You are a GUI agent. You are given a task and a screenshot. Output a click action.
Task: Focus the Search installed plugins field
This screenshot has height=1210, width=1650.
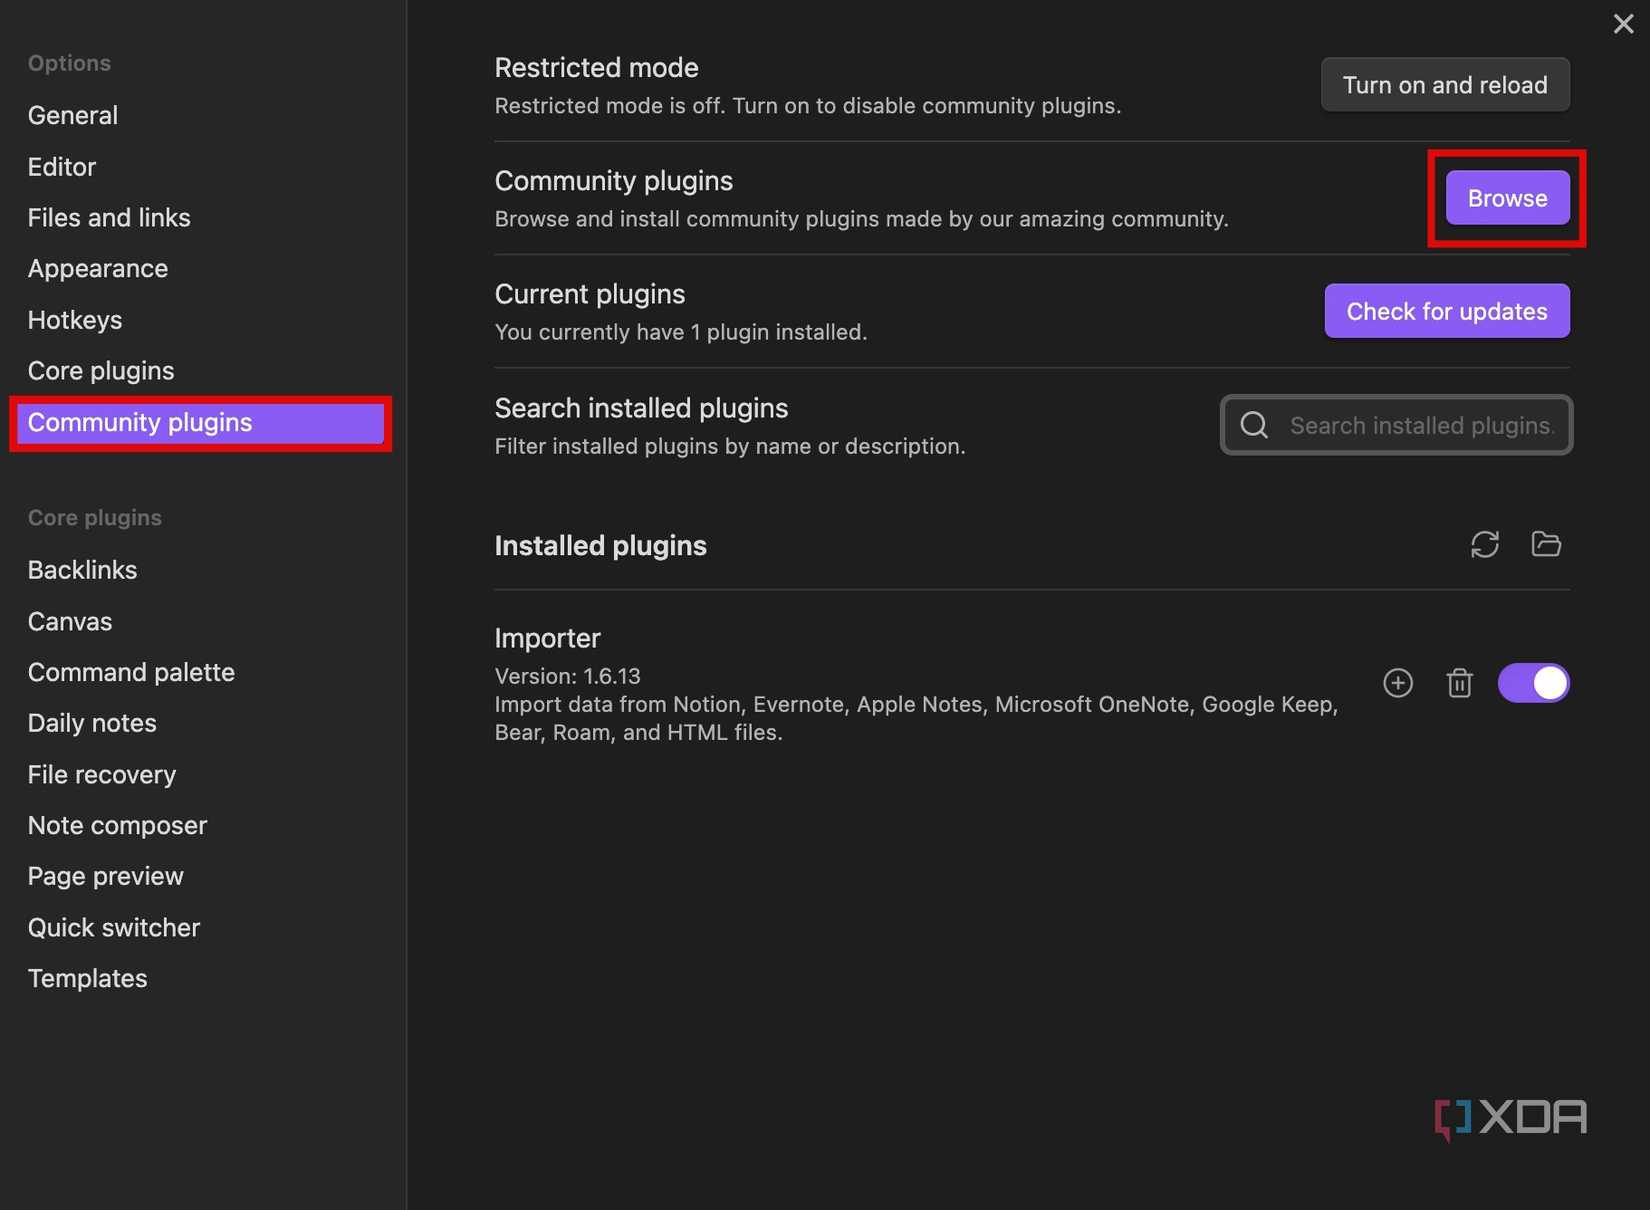[x=1420, y=426]
